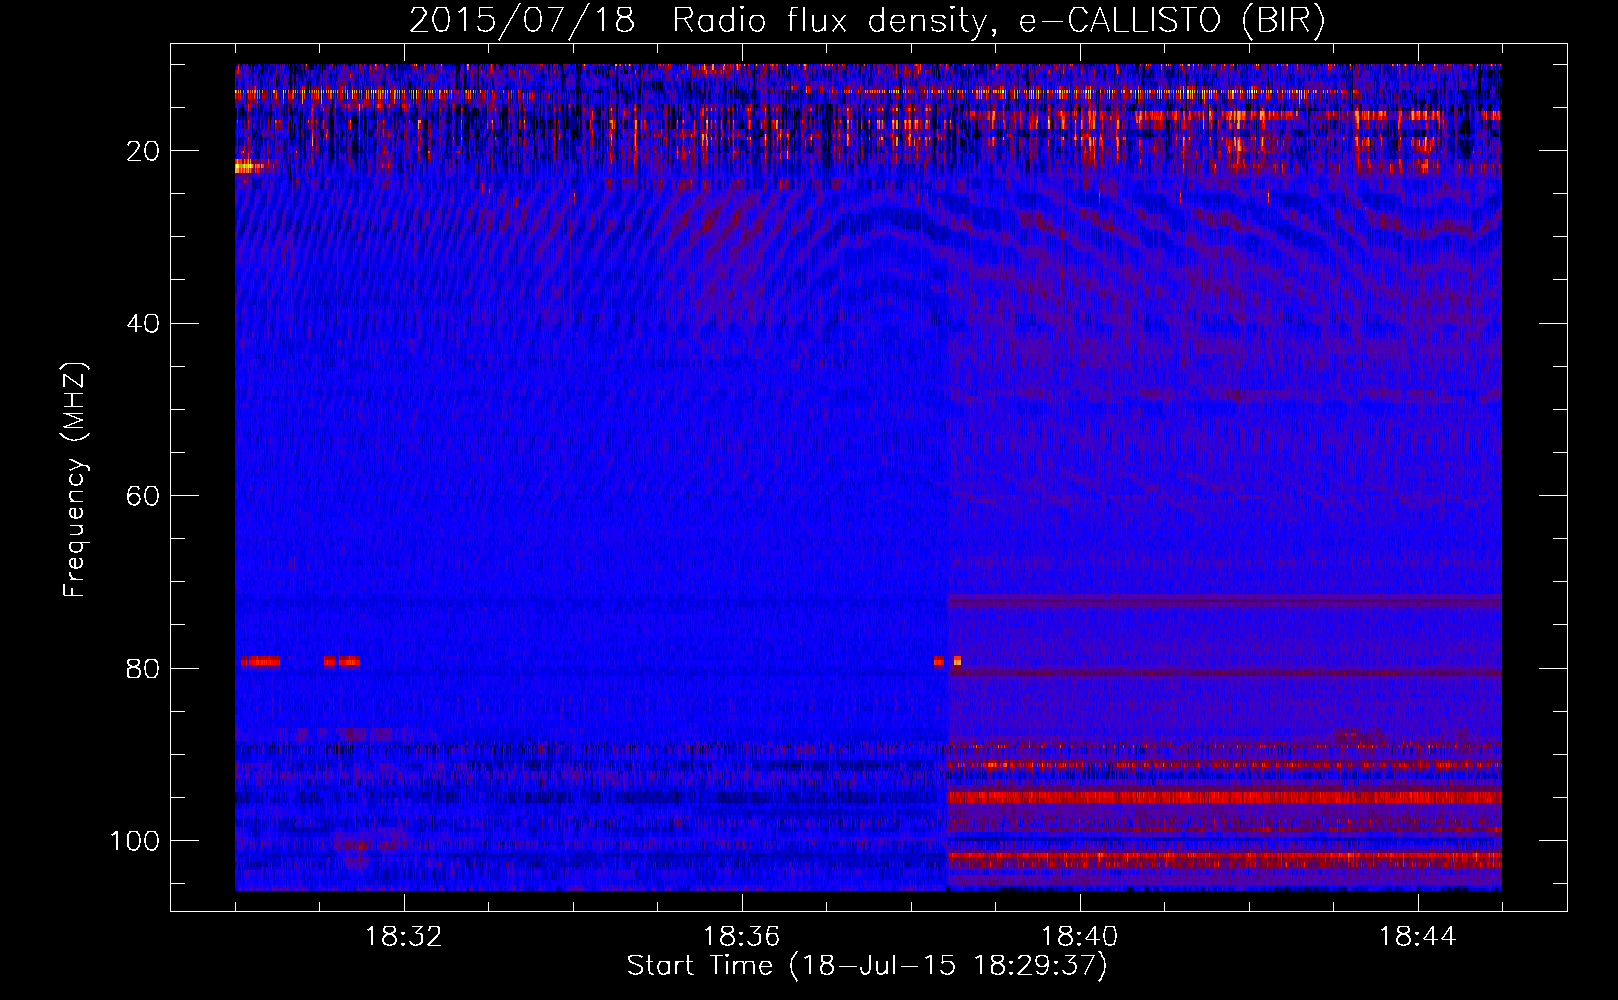Viewport: 1618px width, 1000px height.
Task: Click the 100 MHz frequency tick label
Action: pyautogui.click(x=135, y=841)
